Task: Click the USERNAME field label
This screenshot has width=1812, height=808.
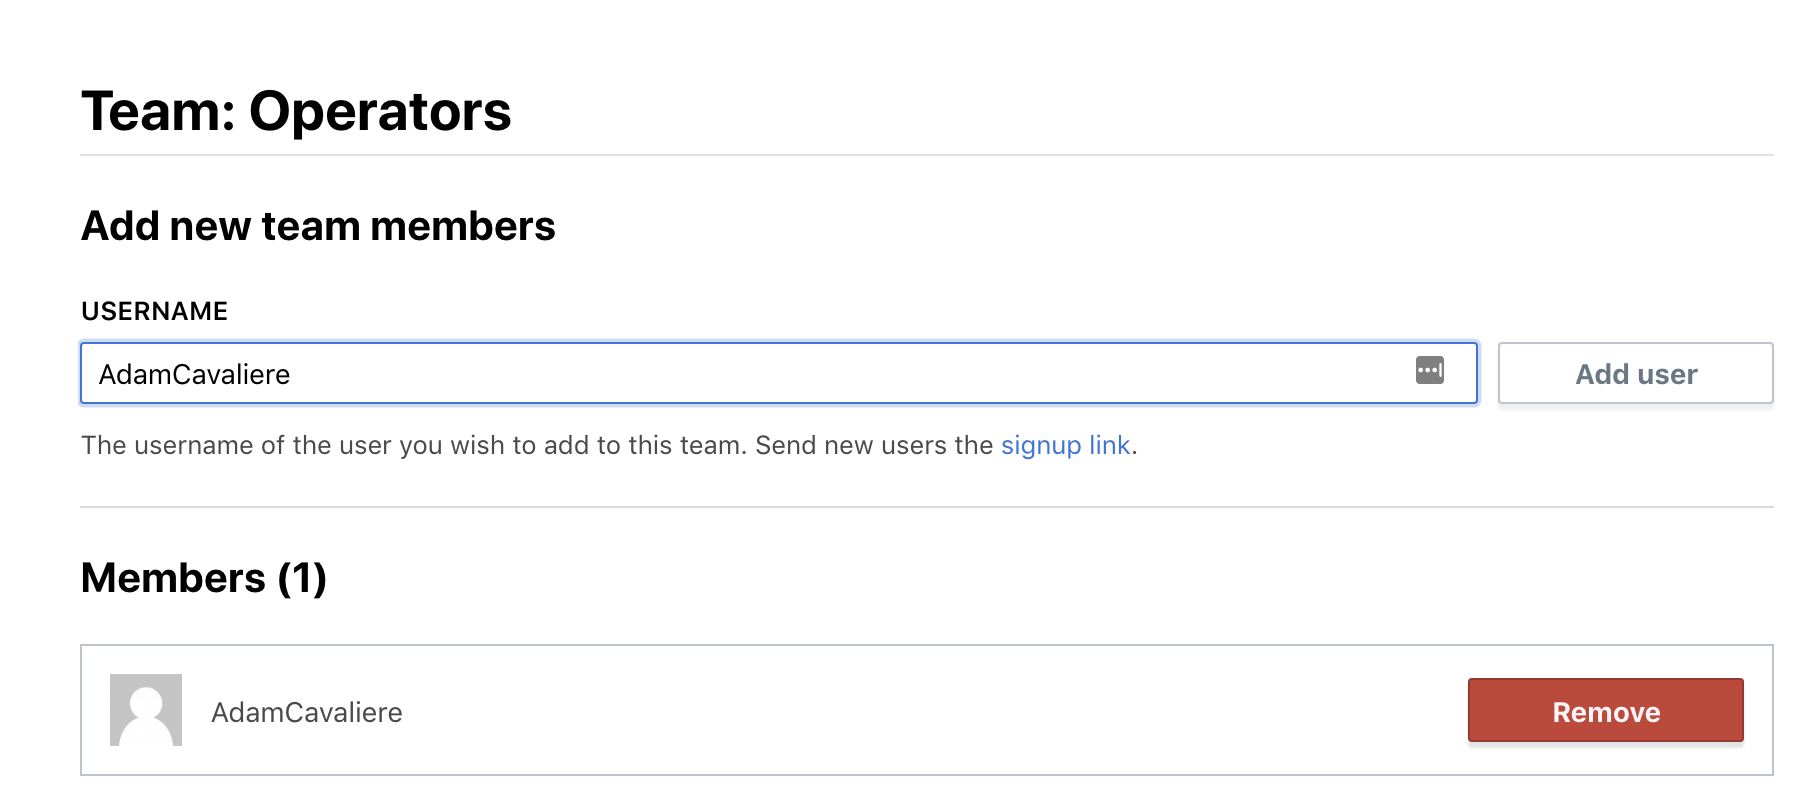Action: [x=155, y=311]
